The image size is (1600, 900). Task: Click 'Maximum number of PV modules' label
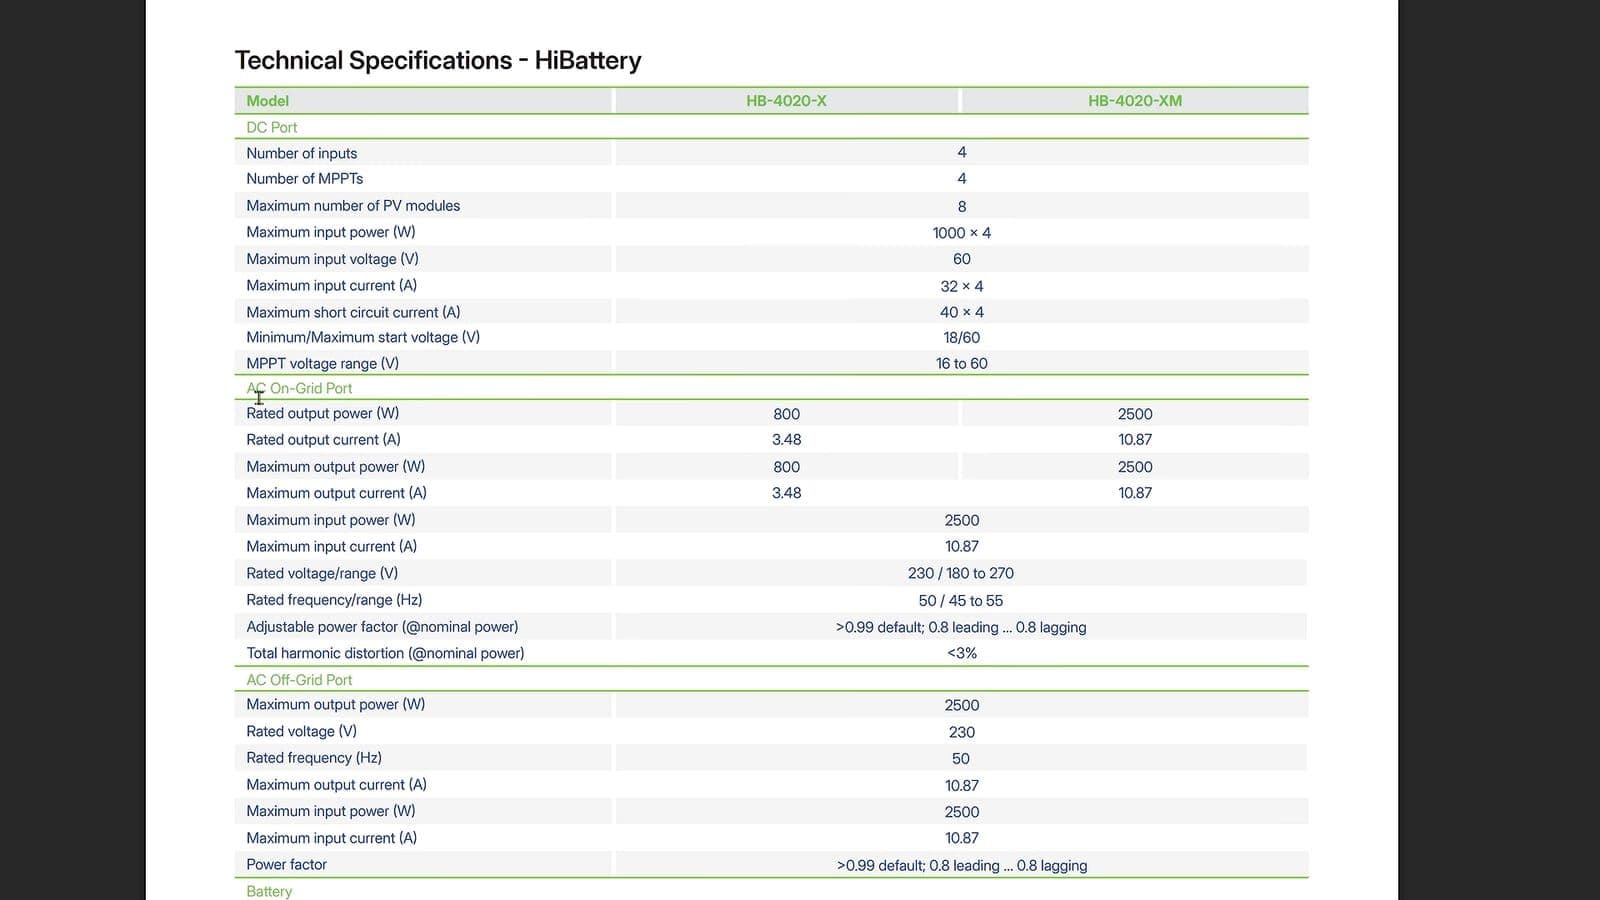[353, 205]
